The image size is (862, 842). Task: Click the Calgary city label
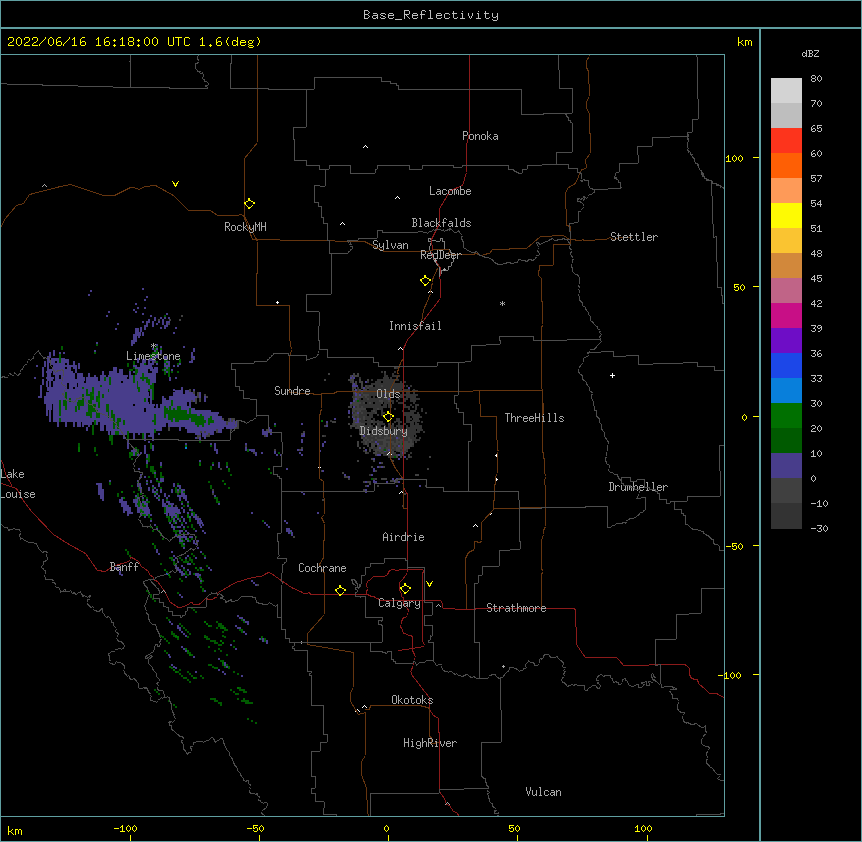(399, 603)
